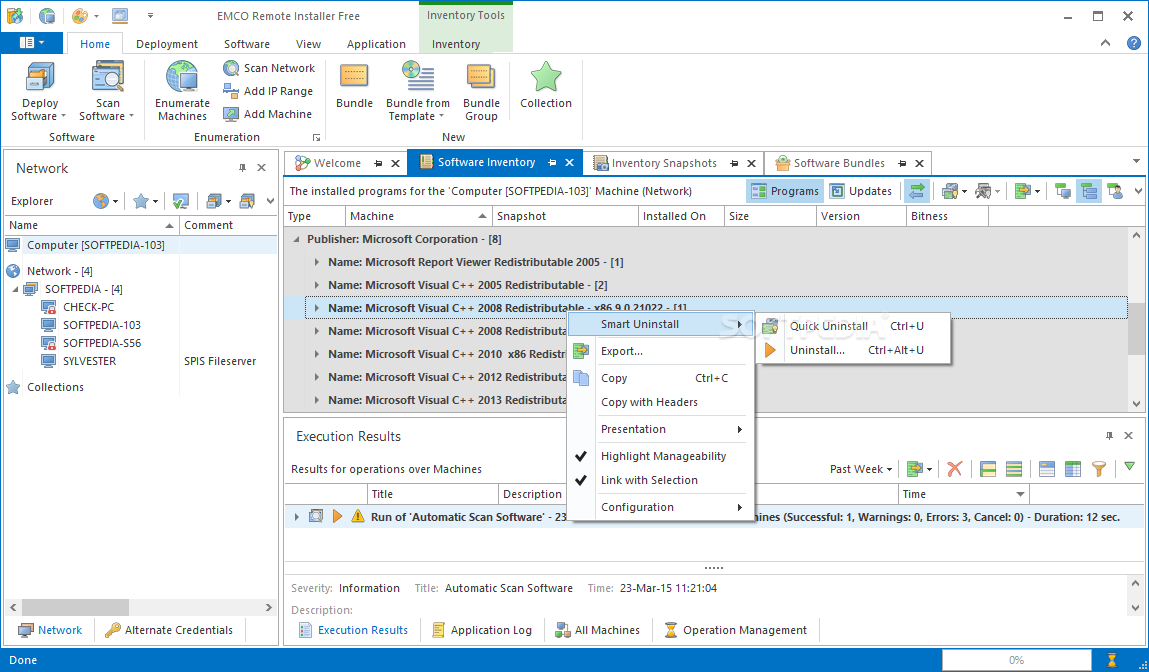Click Add IP Range in ribbon
1149x672 pixels.
(267, 91)
